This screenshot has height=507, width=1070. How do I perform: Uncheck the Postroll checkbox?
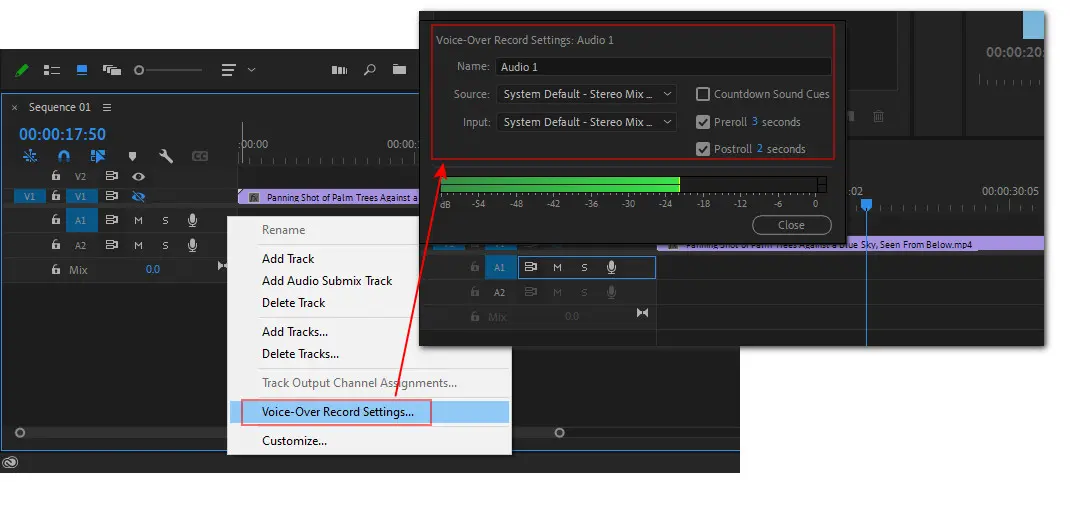point(703,149)
